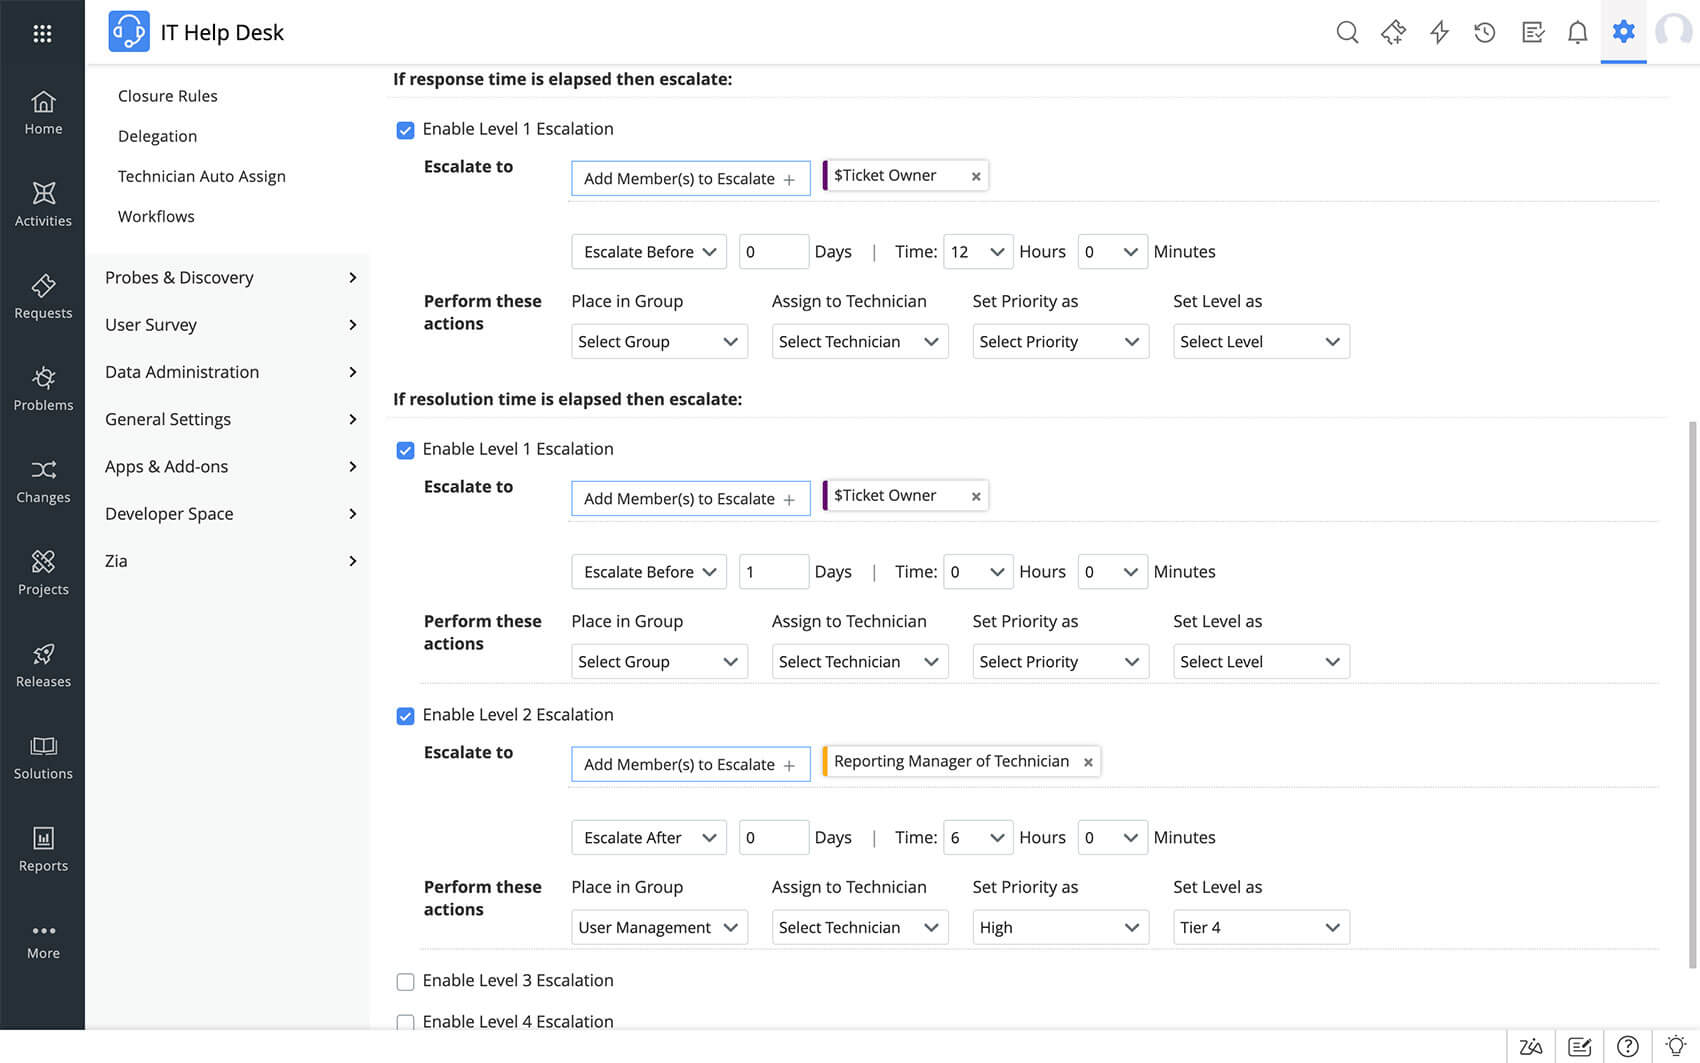
Task: Open the history clock icon
Action: (1485, 32)
